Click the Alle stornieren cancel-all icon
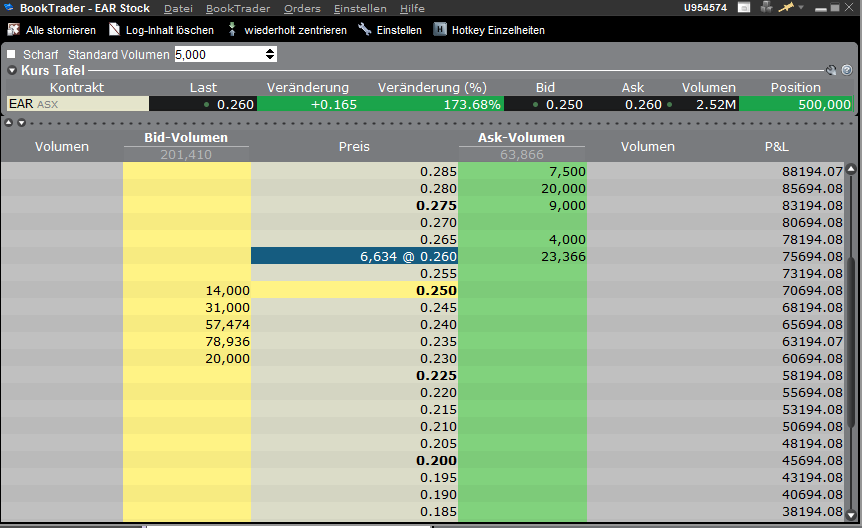862x528 pixels. 13,30
